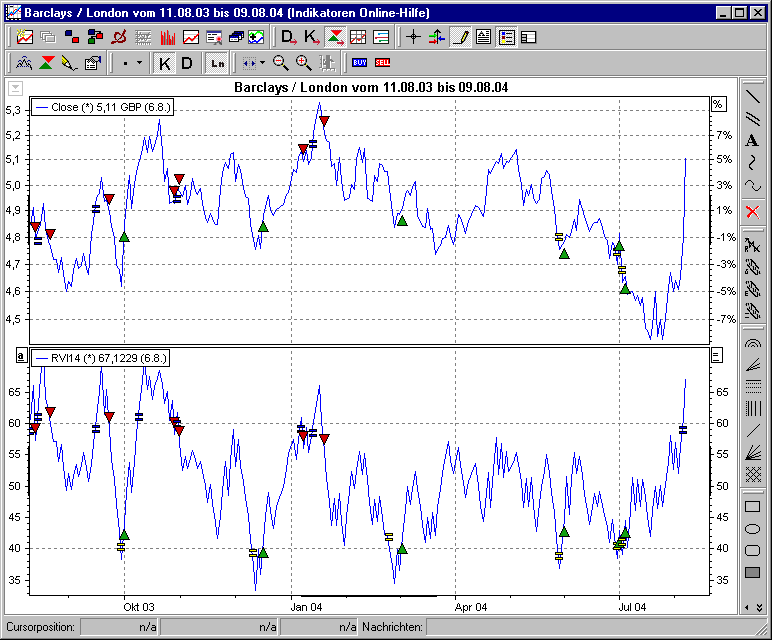This screenshot has width=772, height=640.
Task: Click the SELL signal icon
Action: [382, 63]
